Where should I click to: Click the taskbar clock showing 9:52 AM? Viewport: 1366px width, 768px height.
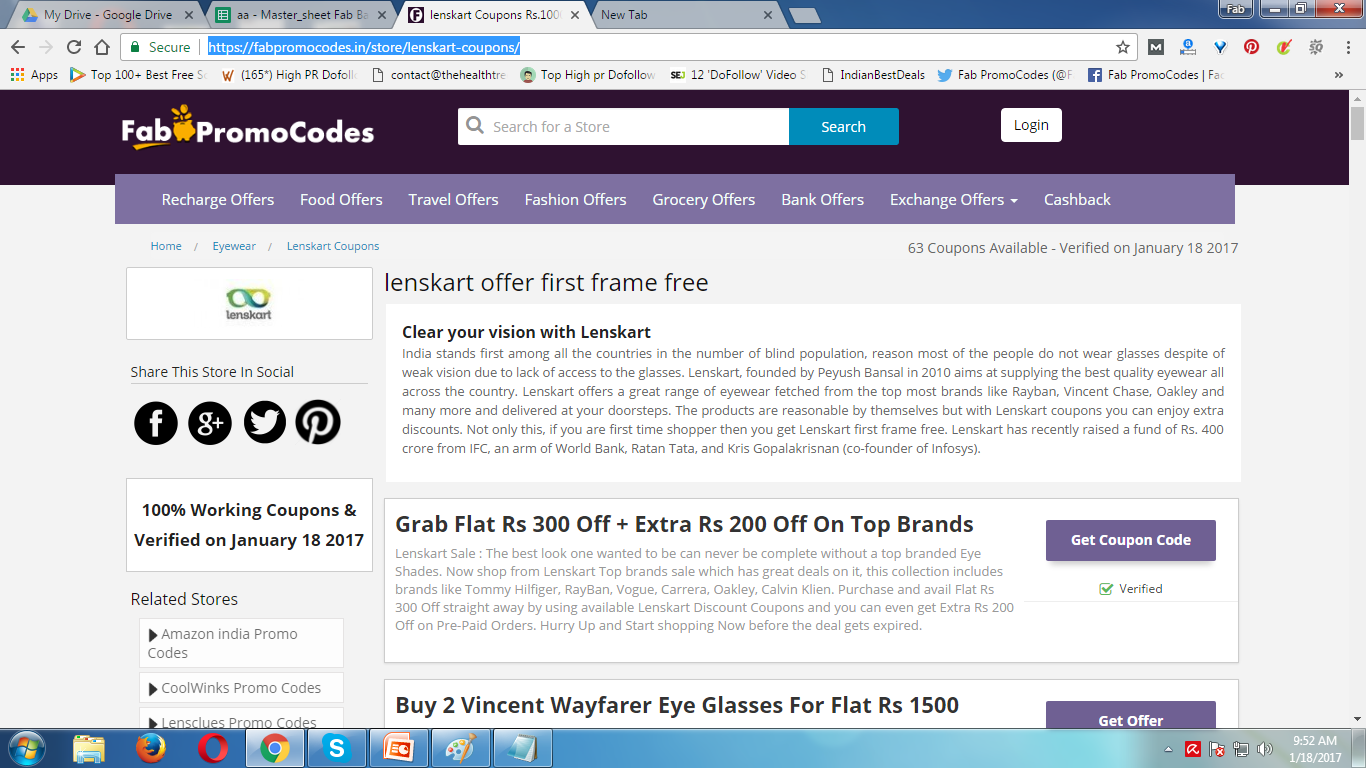pos(1315,749)
